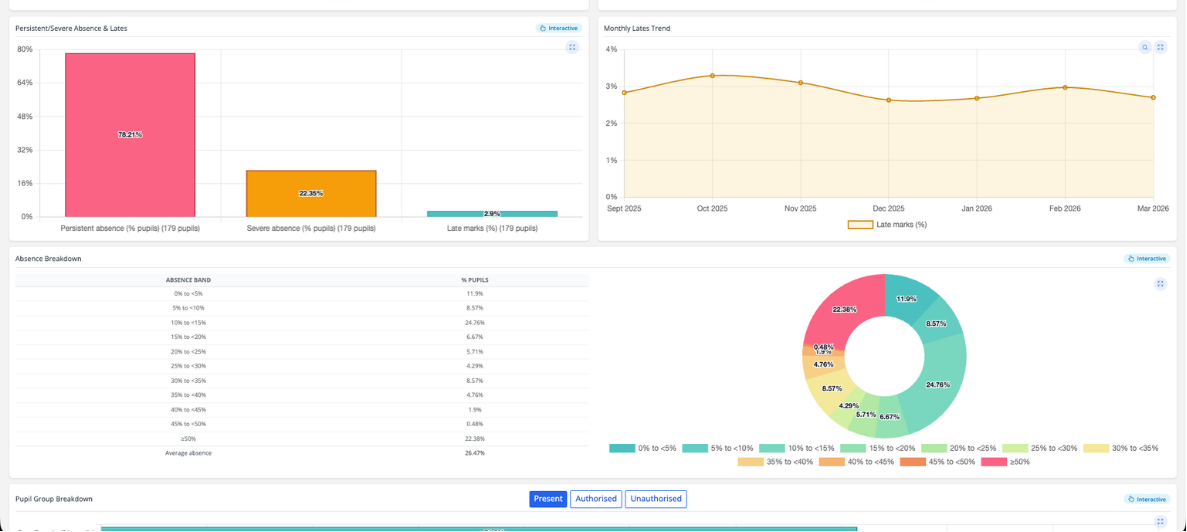Toggle the Late marks (%) legend item
1187x532 pixels.
click(887, 225)
